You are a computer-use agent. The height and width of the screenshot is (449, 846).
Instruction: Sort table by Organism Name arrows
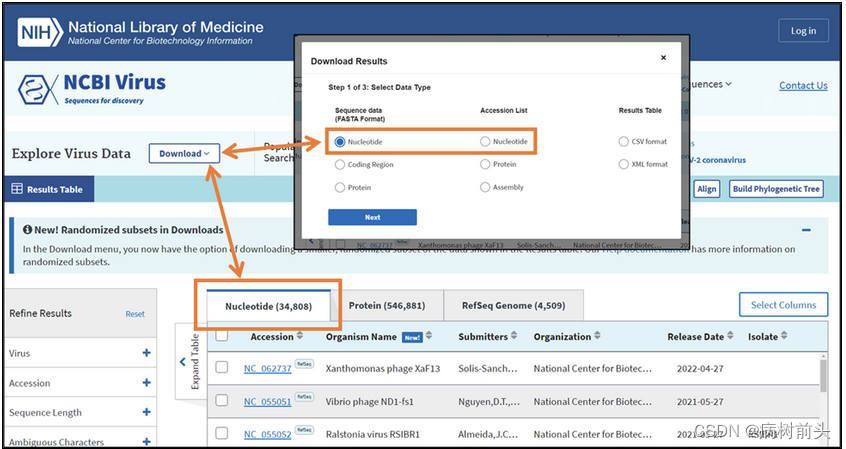pos(429,336)
